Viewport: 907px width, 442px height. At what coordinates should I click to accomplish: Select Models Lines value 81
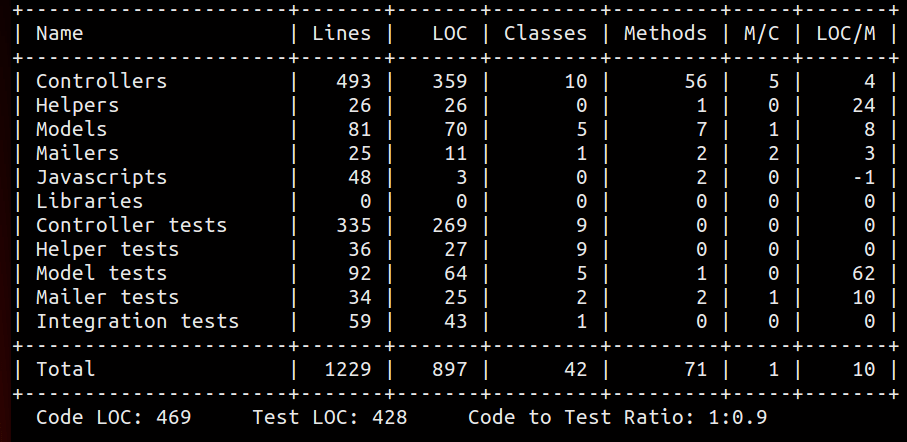359,129
